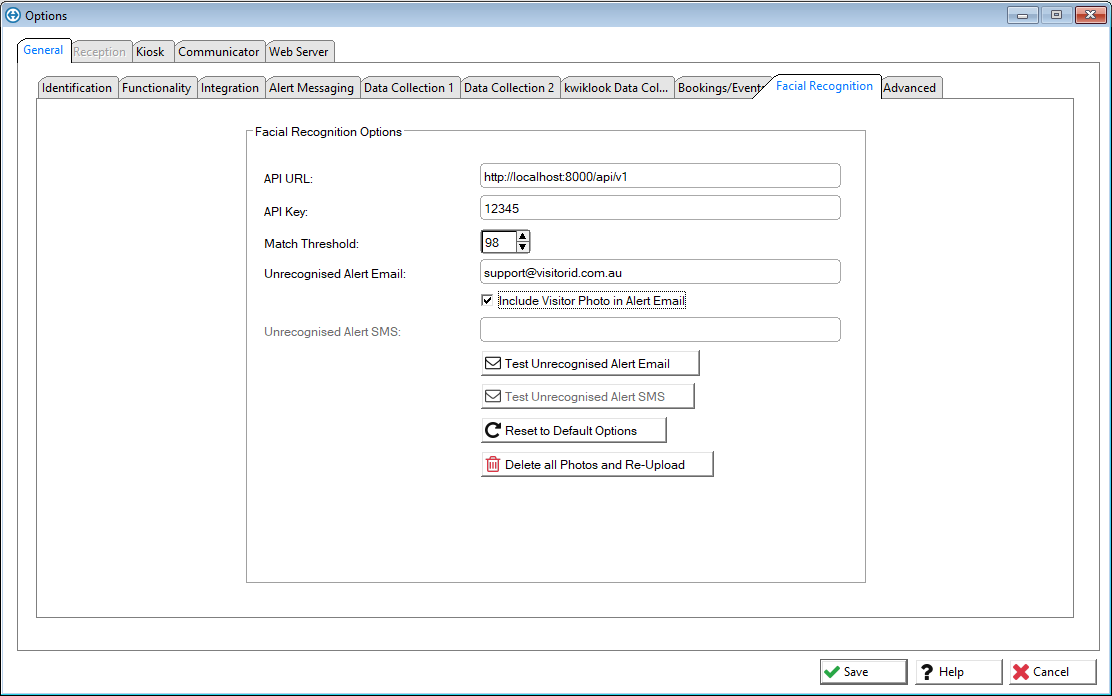This screenshot has width=1112, height=696.
Task: Switch to the Communicator tab
Action: 219,52
